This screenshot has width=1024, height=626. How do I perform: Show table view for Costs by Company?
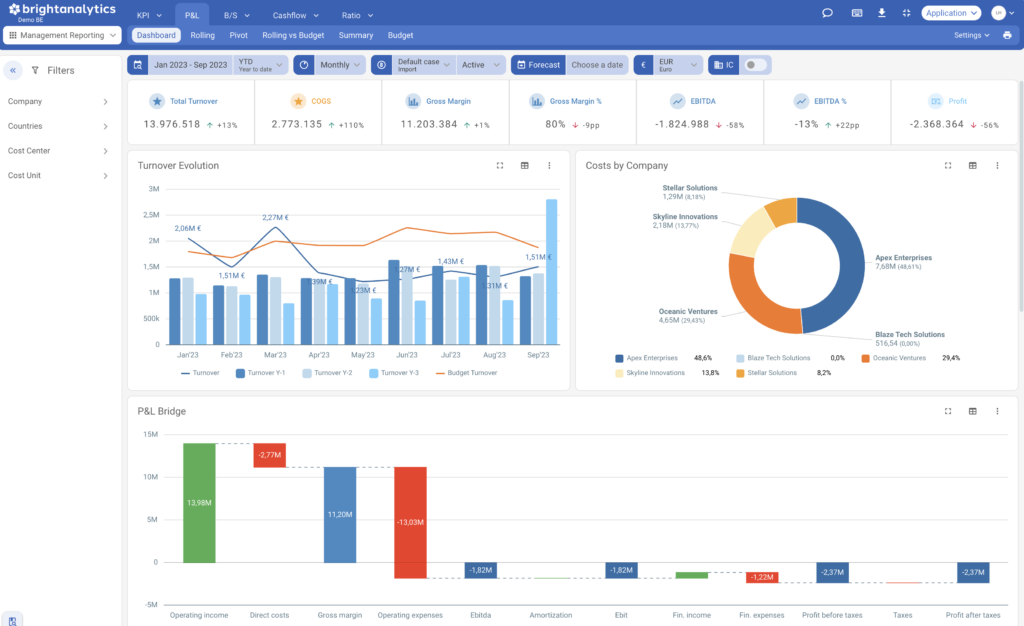(972, 166)
